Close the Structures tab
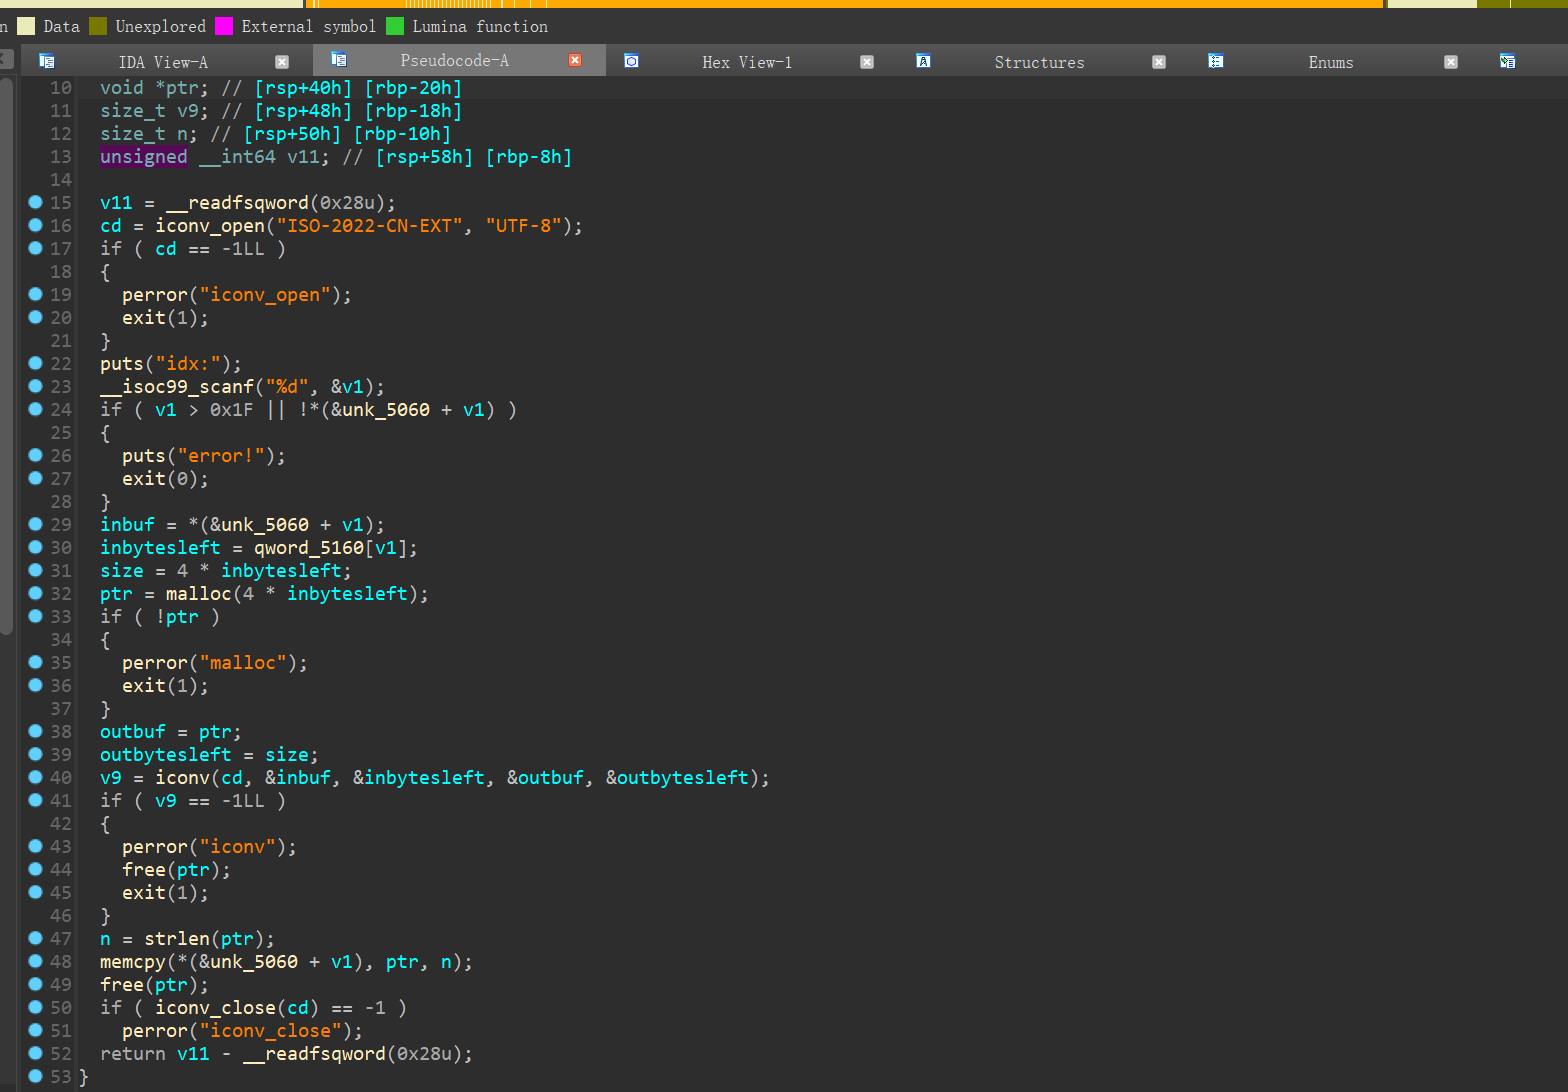The width and height of the screenshot is (1568, 1092). click(1159, 62)
